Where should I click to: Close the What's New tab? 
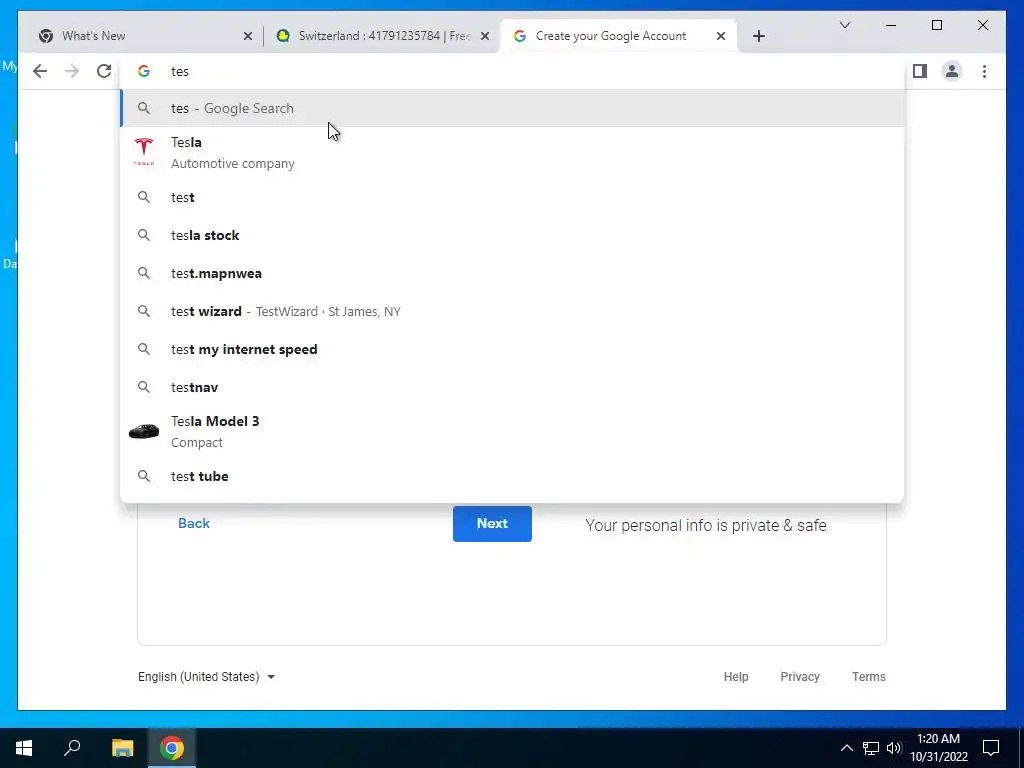pos(248,36)
